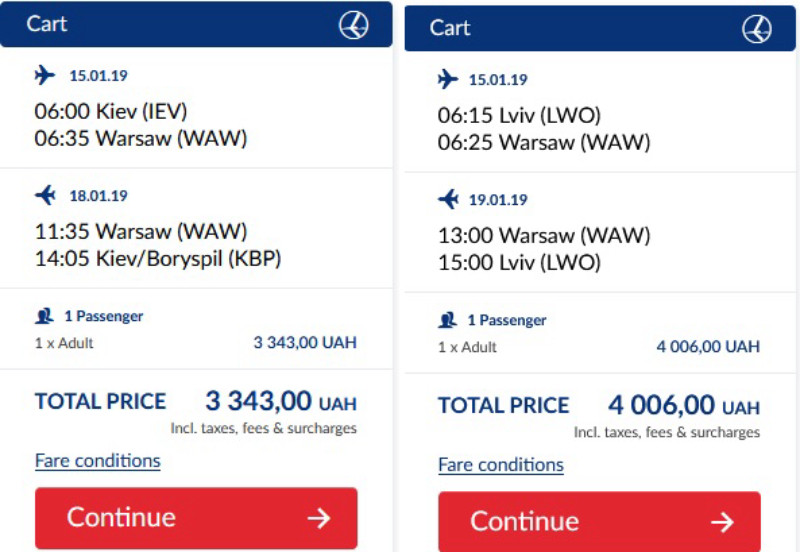Continue with the 3 343,00 UAH cart

point(196,518)
